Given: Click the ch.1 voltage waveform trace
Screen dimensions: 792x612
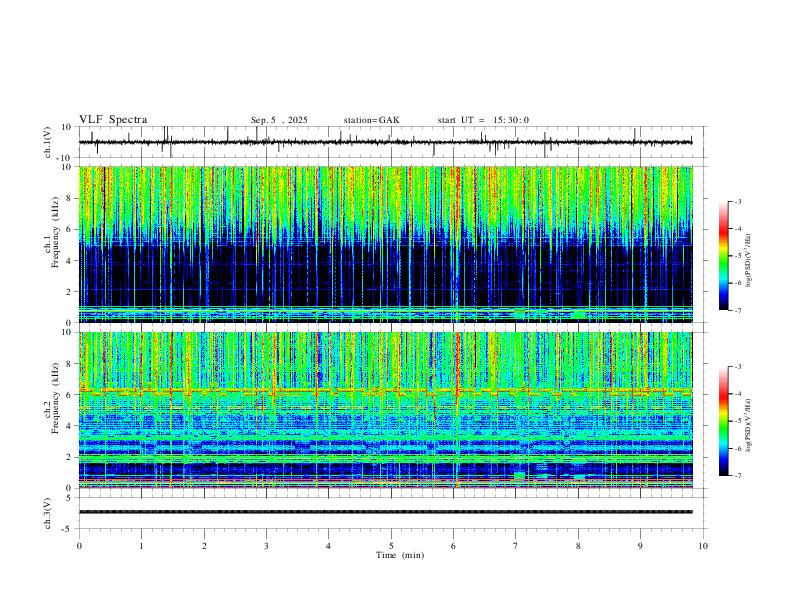Looking at the screenshot, I should pos(385,142).
